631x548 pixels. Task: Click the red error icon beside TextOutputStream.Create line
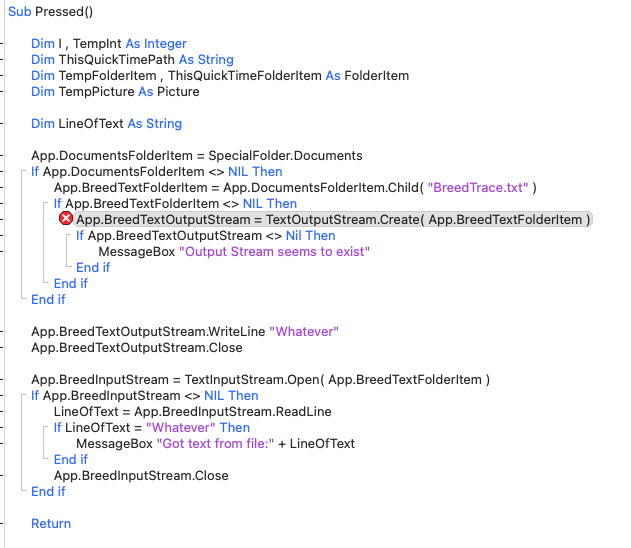click(66, 219)
